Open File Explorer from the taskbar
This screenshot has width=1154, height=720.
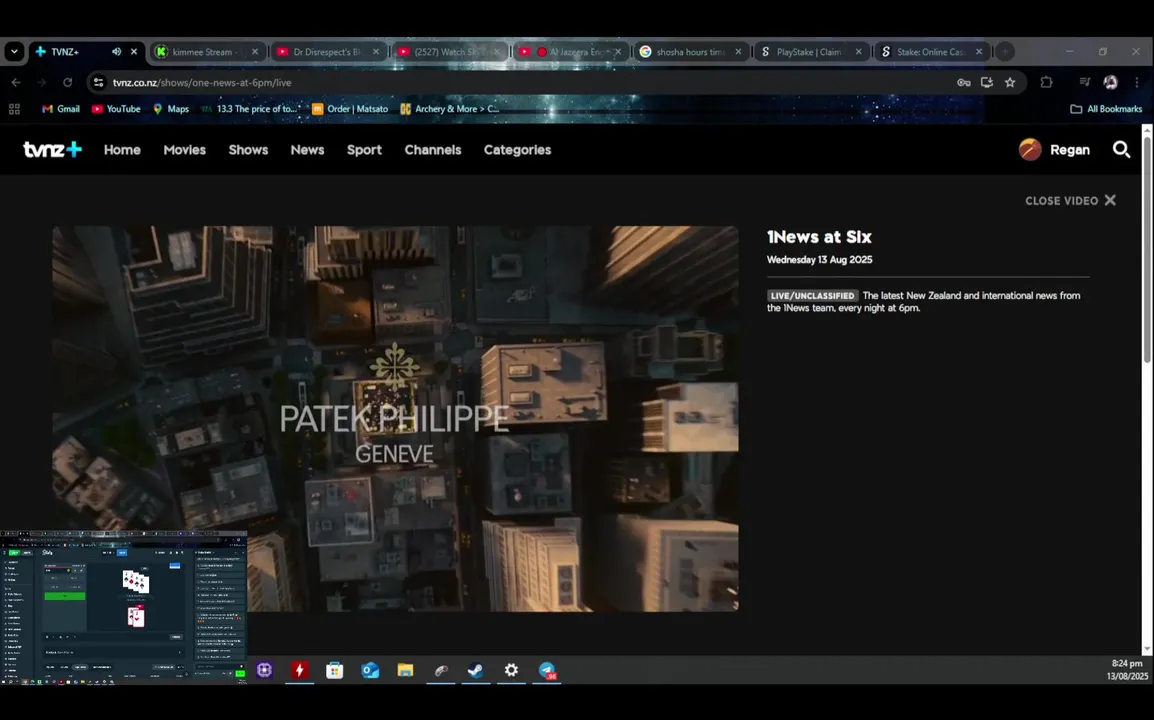[406, 670]
